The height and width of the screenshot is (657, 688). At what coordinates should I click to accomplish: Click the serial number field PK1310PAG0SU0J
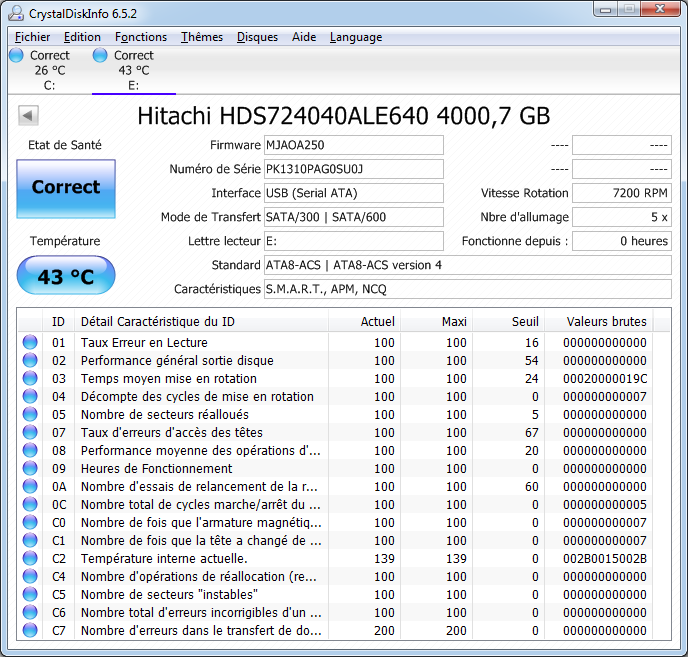[354, 169]
